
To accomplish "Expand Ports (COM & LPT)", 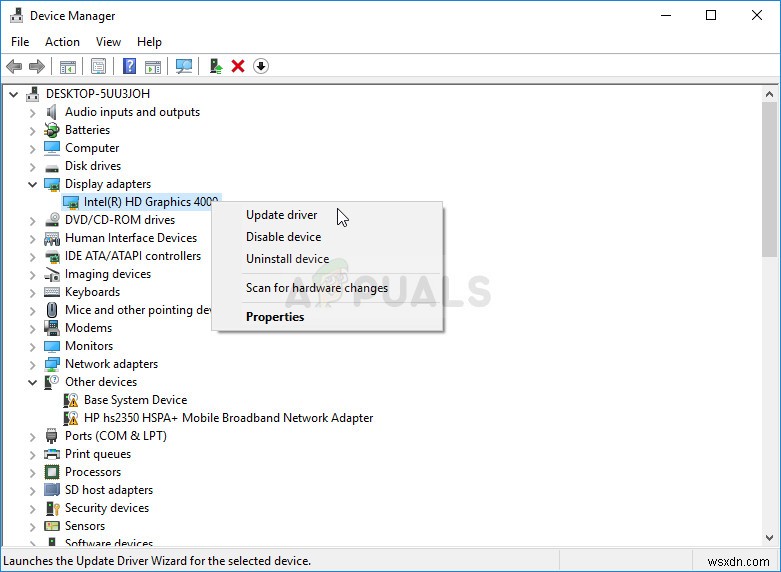I will coord(32,436).
